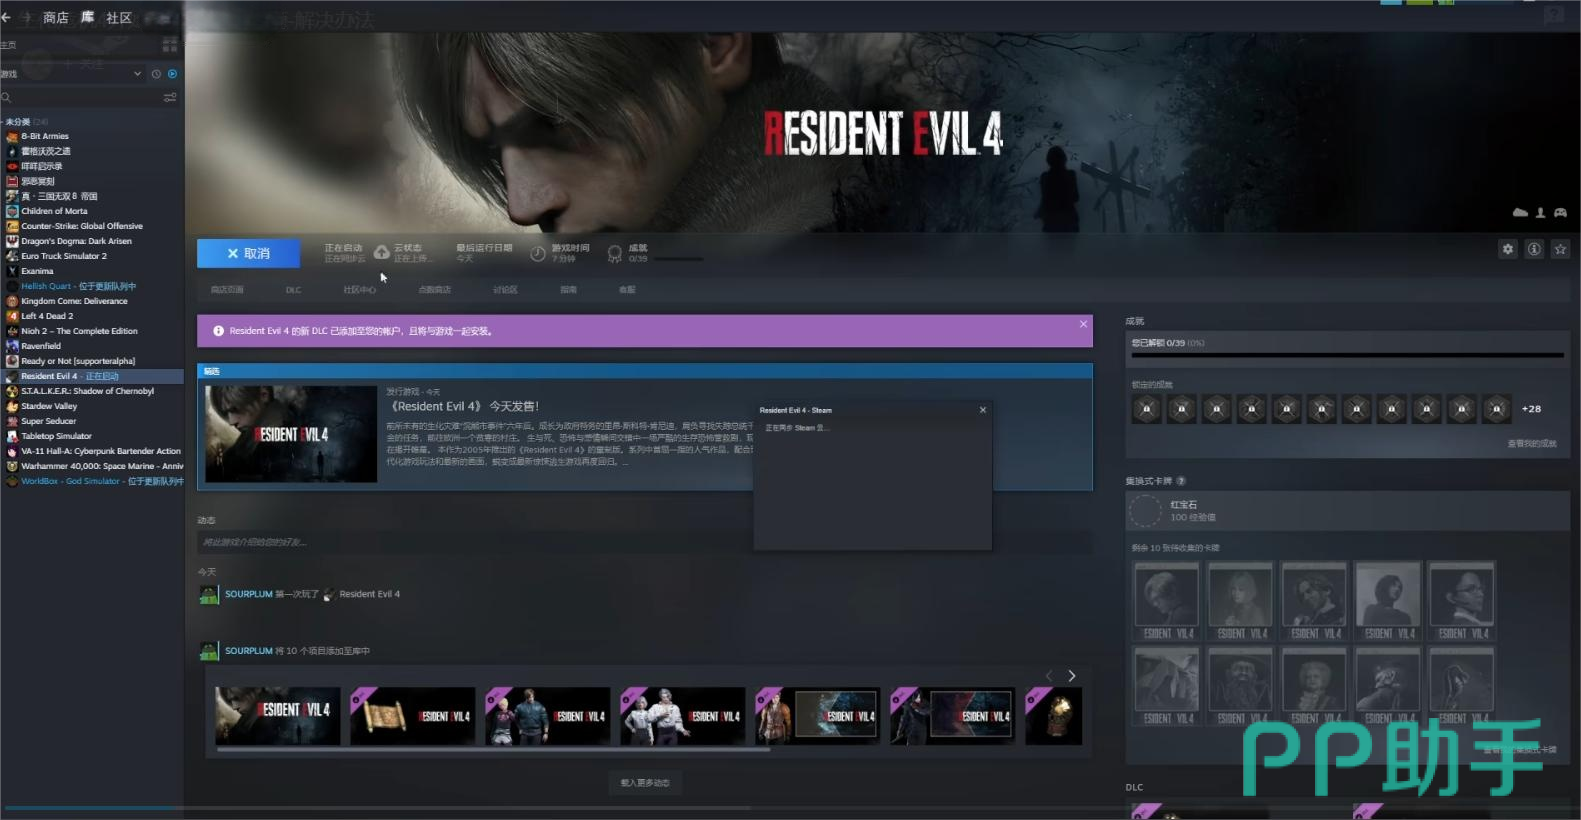Select Stardew Valley in the game list
Image resolution: width=1581 pixels, height=820 pixels.
pyautogui.click(x=49, y=406)
